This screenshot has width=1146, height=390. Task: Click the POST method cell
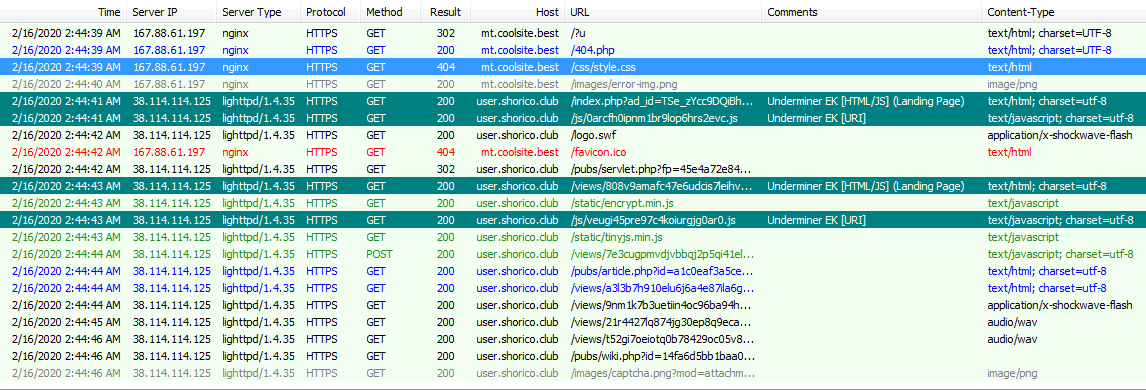(379, 253)
